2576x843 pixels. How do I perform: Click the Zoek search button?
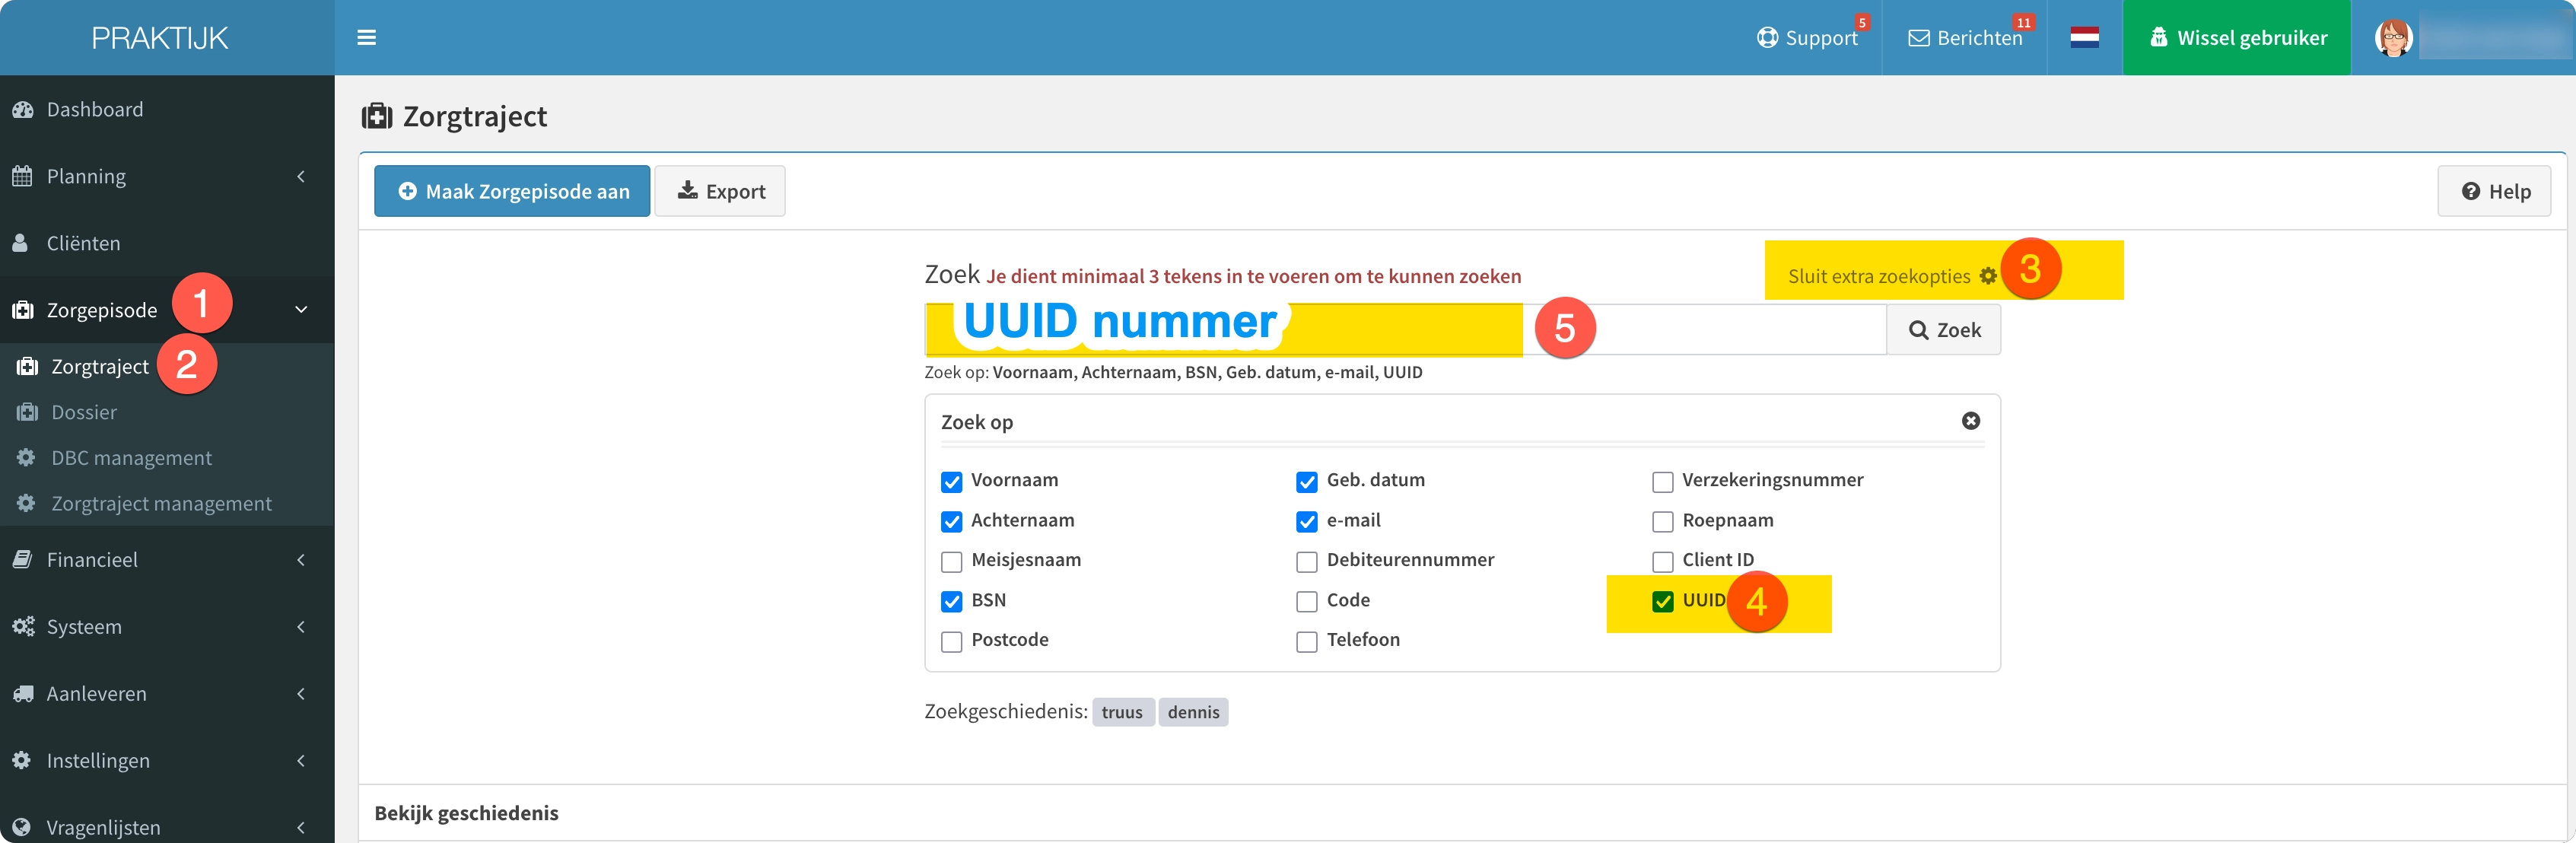click(1943, 329)
